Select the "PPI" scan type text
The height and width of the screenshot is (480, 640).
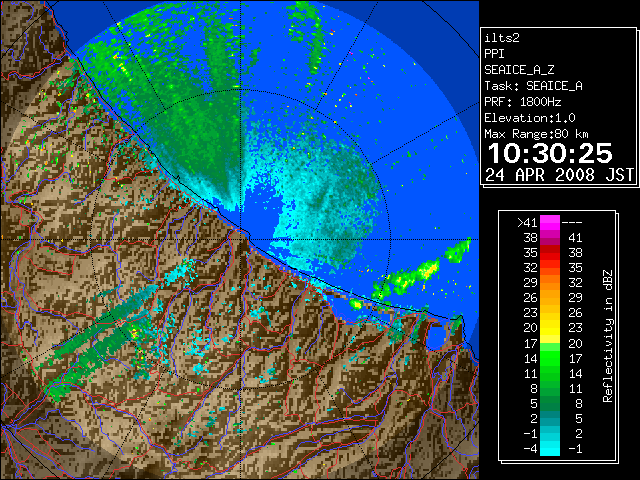point(494,54)
